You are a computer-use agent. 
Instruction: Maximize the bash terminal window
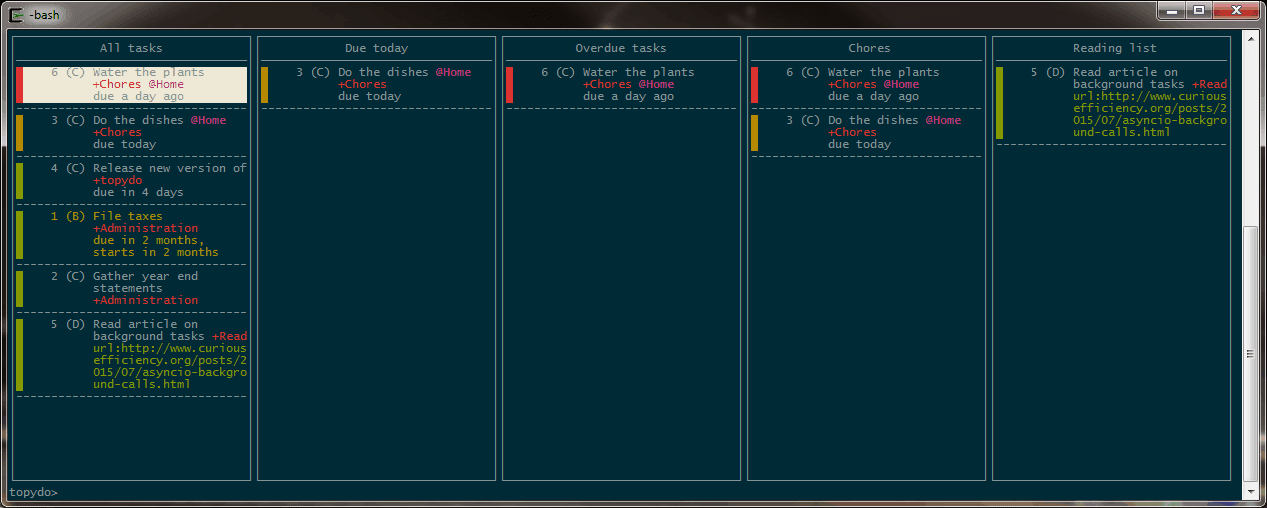(x=1199, y=9)
